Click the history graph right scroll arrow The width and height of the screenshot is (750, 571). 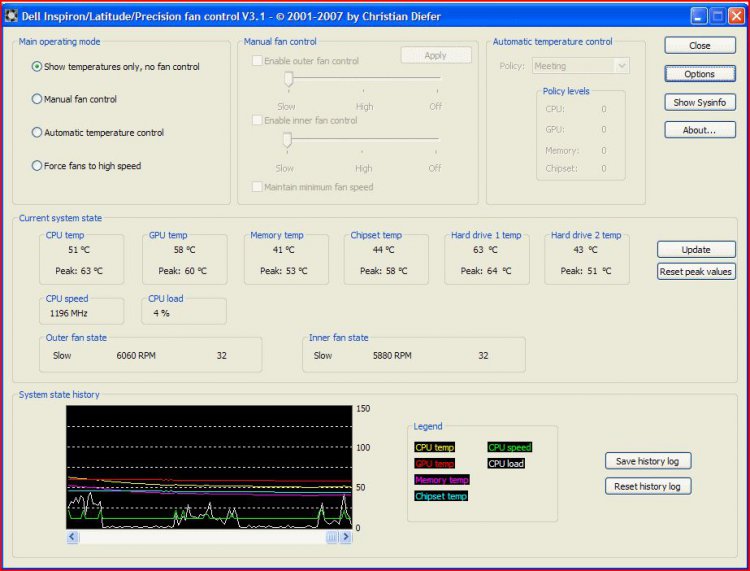click(x=346, y=537)
